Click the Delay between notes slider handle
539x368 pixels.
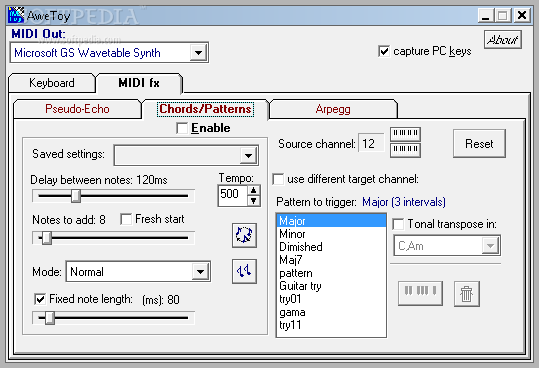pos(76,196)
